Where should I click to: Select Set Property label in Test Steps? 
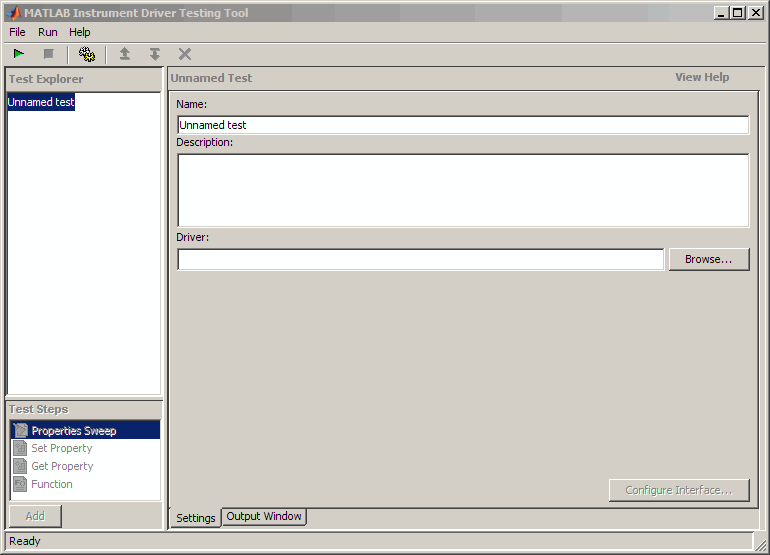point(62,448)
